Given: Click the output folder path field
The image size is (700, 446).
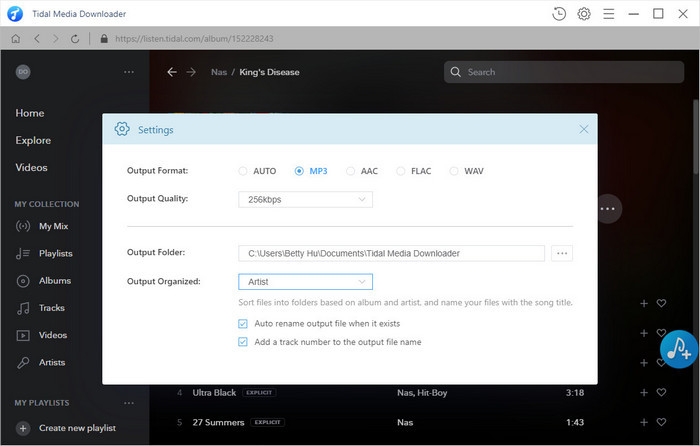Looking at the screenshot, I should (x=391, y=253).
